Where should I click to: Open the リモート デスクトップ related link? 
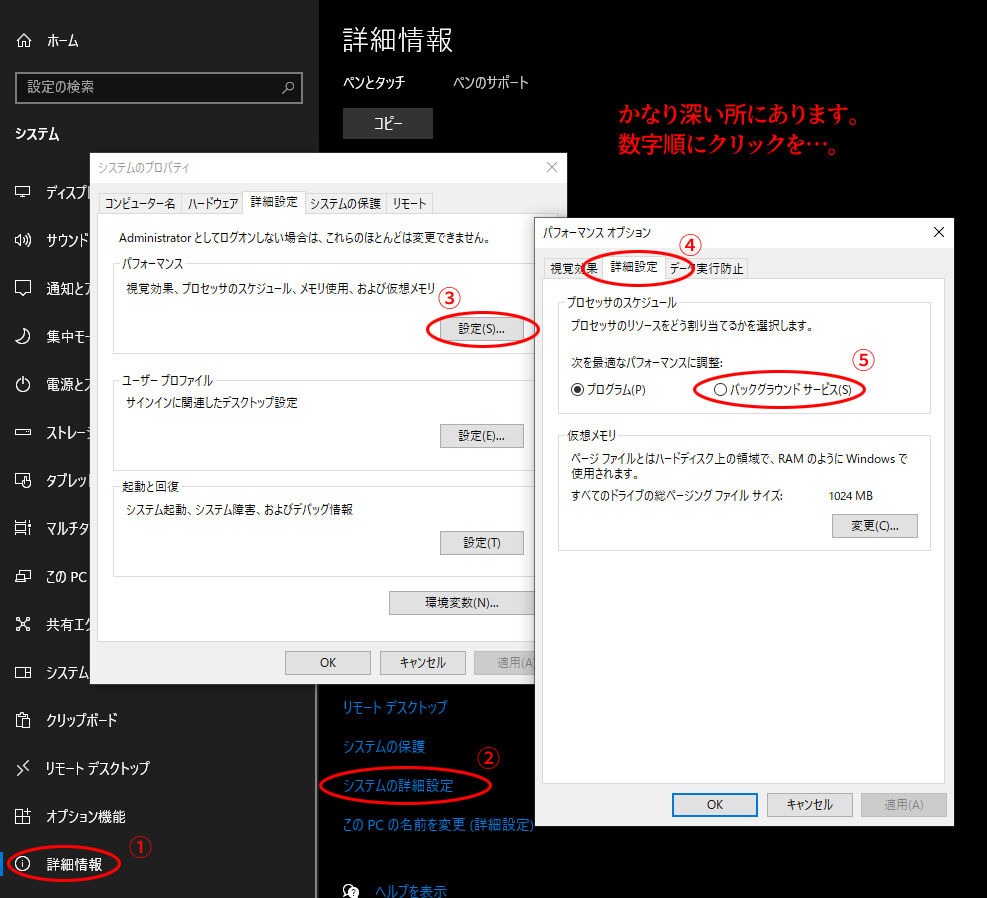(x=395, y=707)
